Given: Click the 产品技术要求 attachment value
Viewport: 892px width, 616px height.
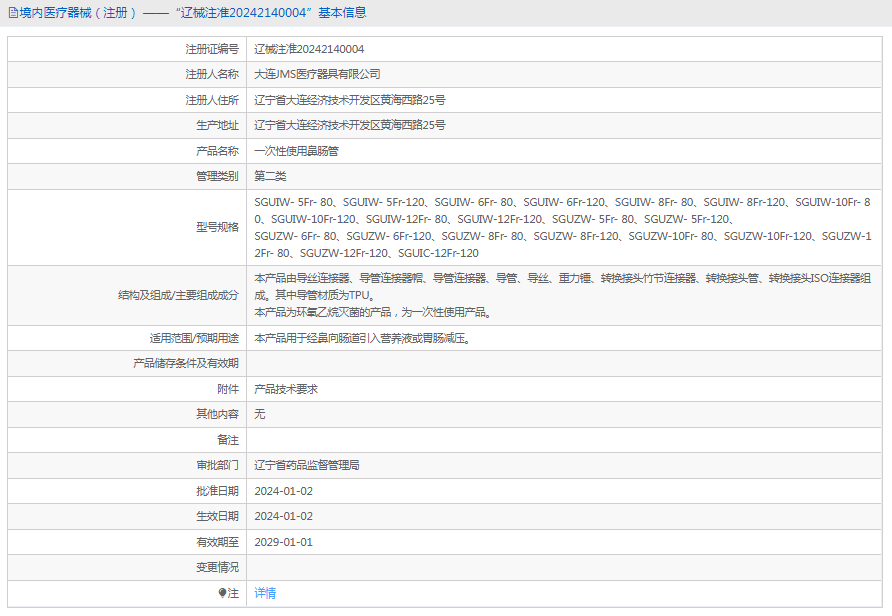Looking at the screenshot, I should point(286,389).
